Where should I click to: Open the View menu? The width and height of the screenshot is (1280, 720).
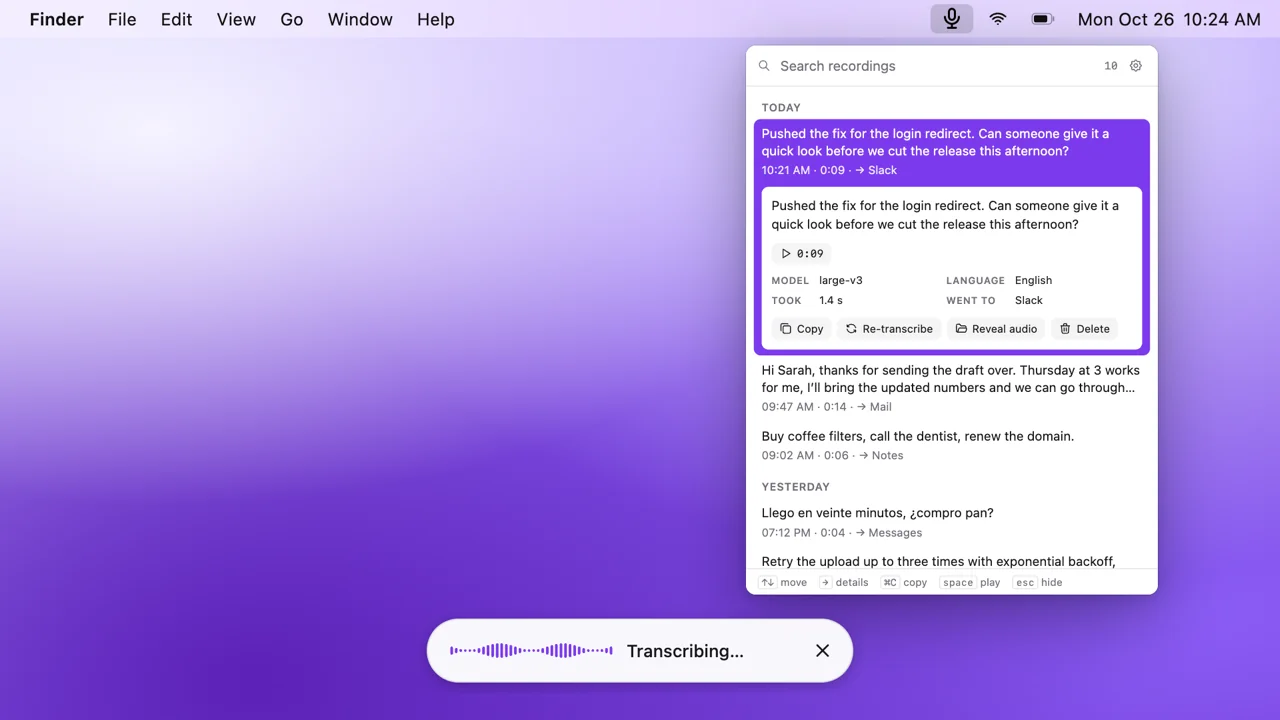coord(236,19)
